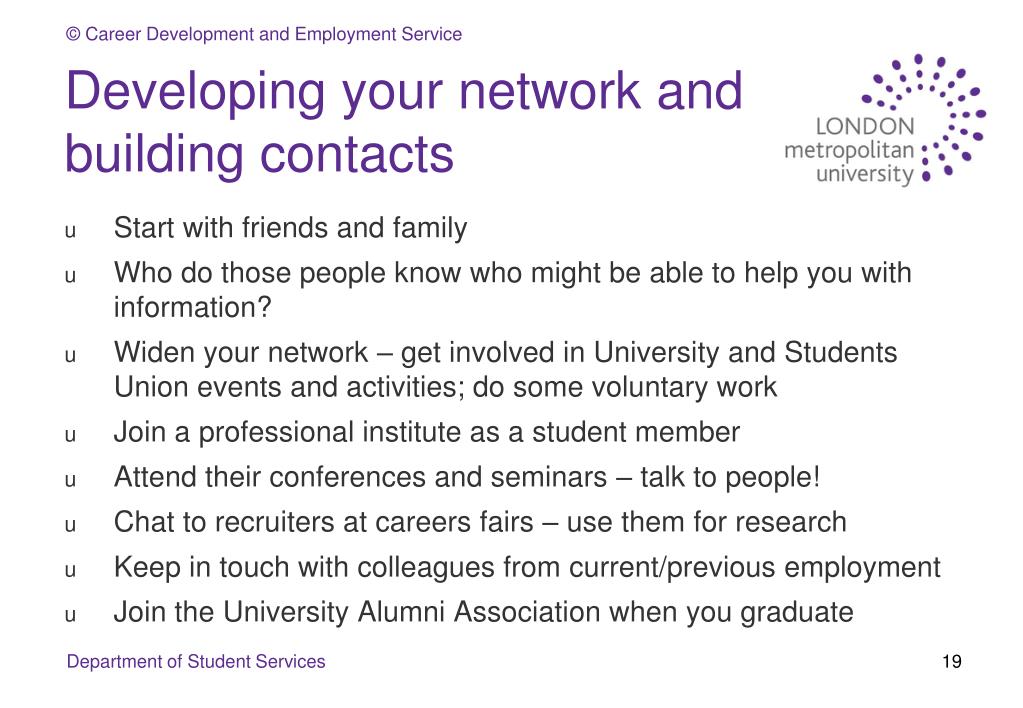
Task: Select the slide title 'Developing your network'
Action: (x=404, y=122)
